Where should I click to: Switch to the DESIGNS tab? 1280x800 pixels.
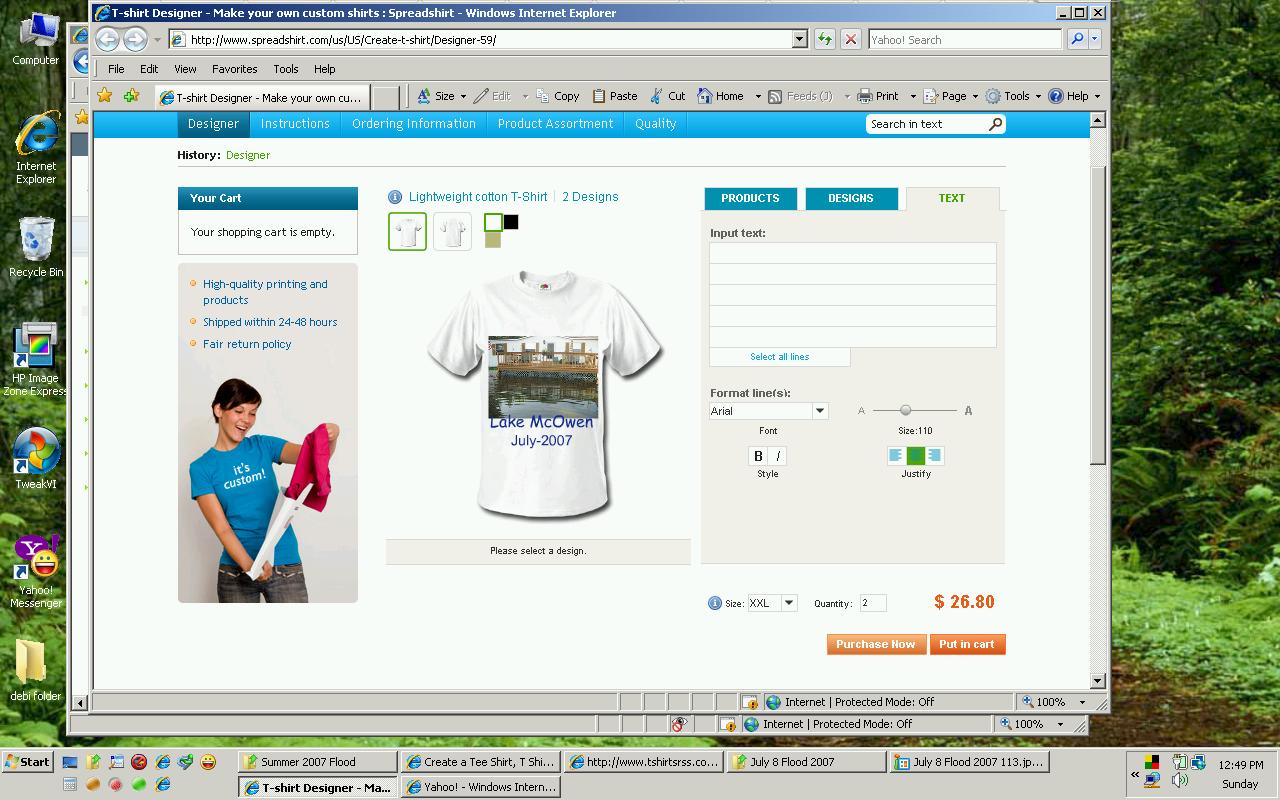(x=851, y=198)
